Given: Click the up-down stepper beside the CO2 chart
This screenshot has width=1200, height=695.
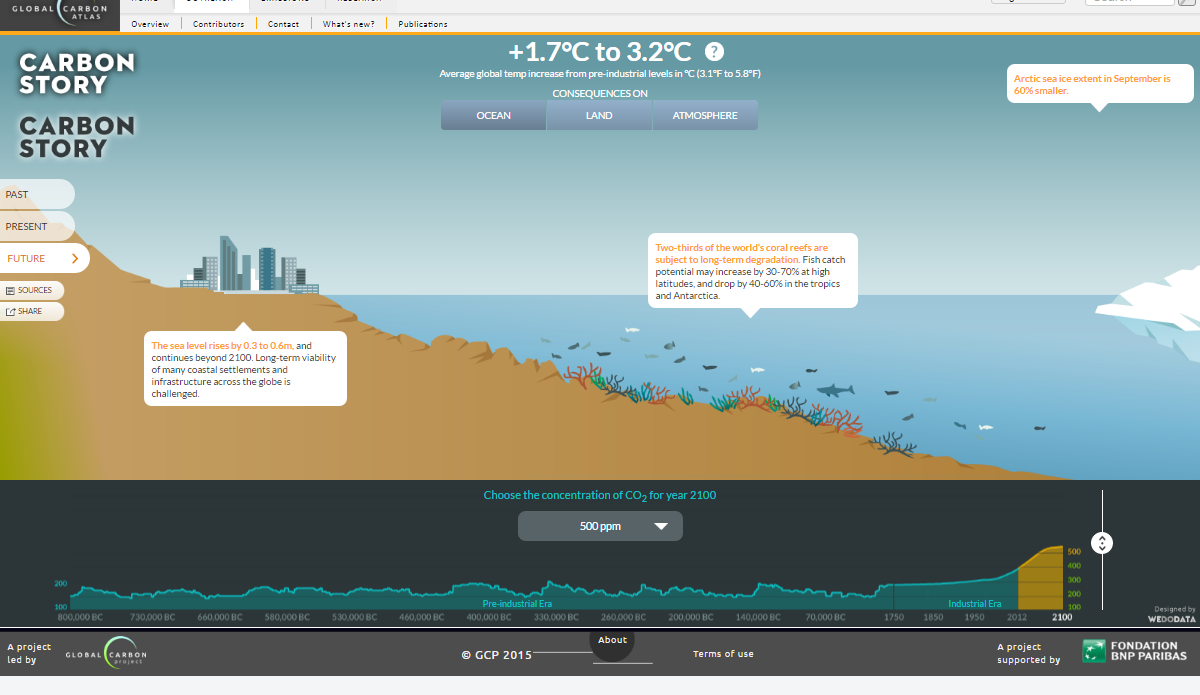Looking at the screenshot, I should 1102,542.
